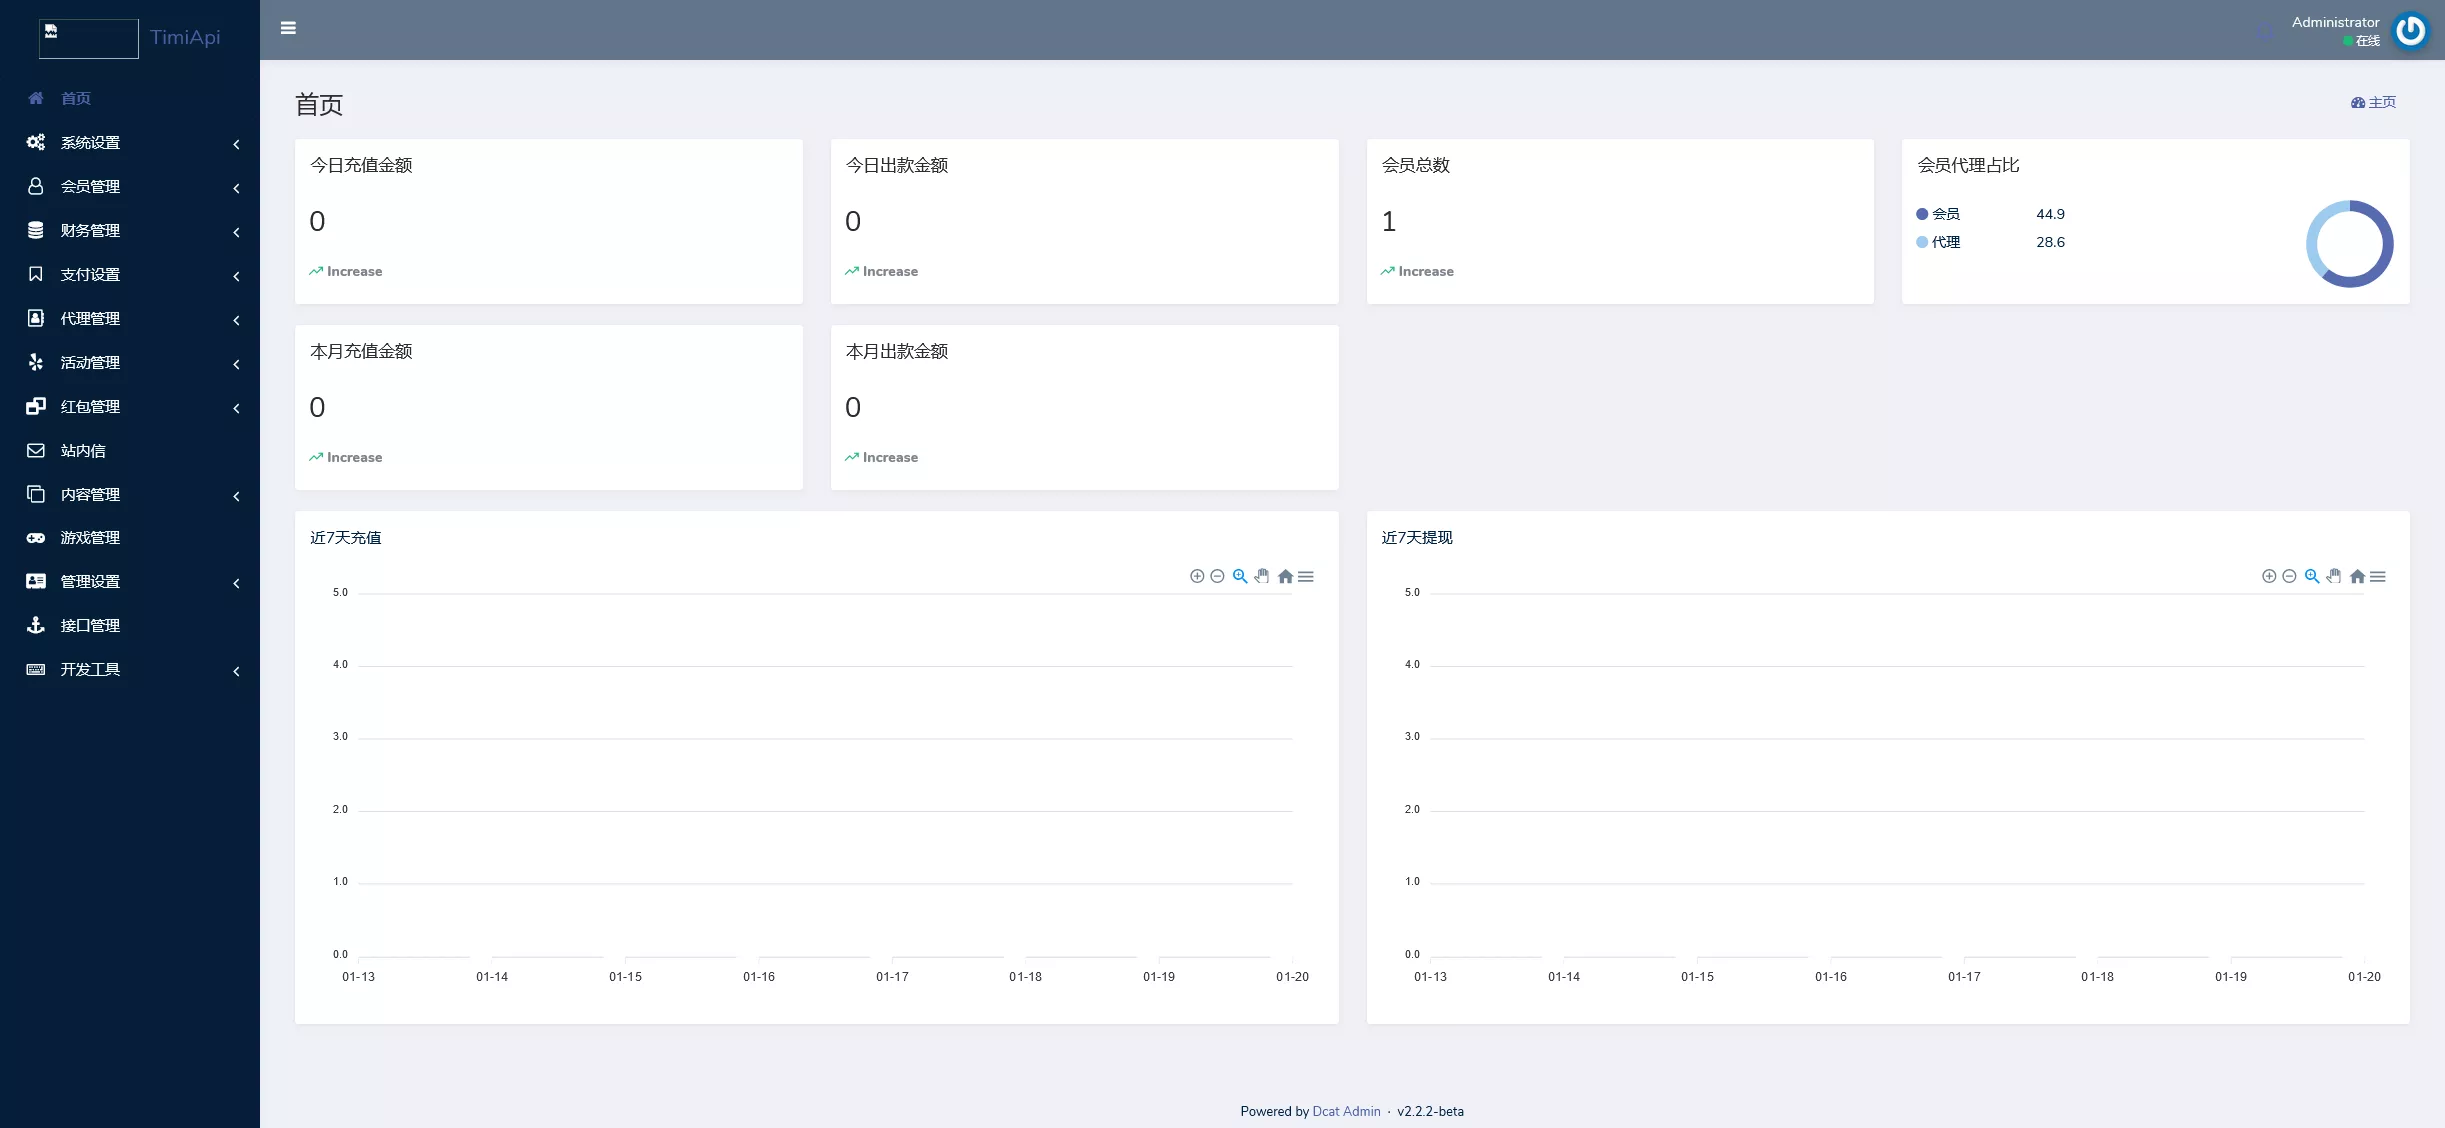Toggle 代理 legend series in donut chart
Screen dimensions: 2445x1128
[x=1944, y=242]
